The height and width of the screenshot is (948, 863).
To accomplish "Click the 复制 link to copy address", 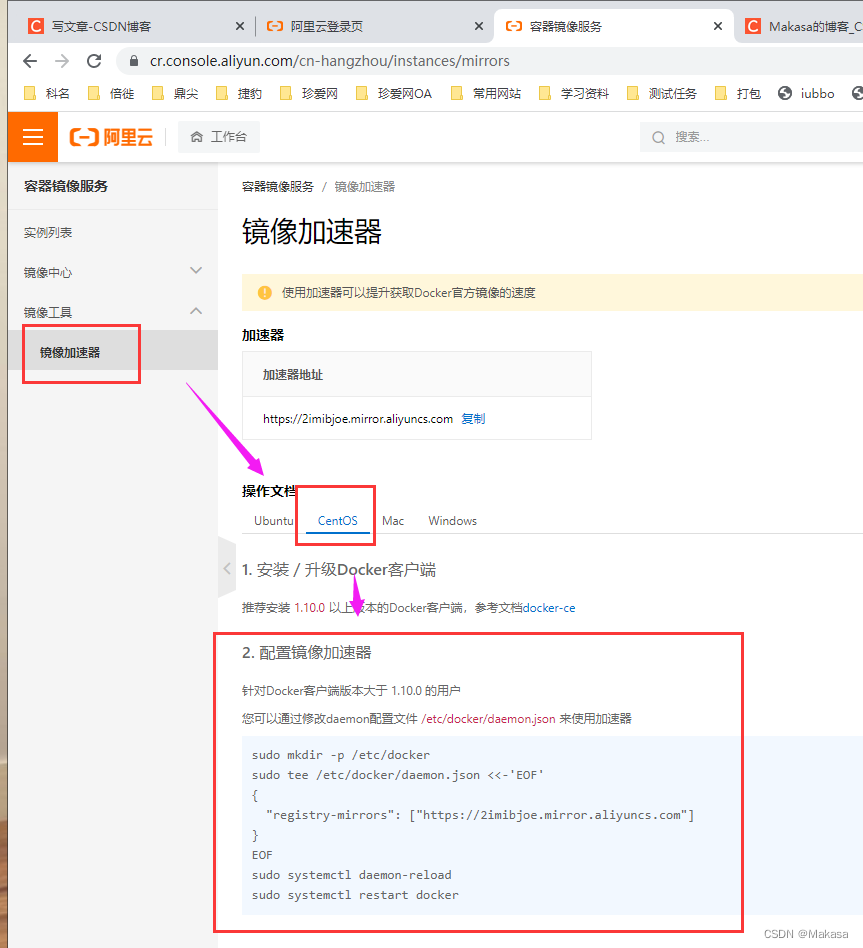I will [x=473, y=418].
